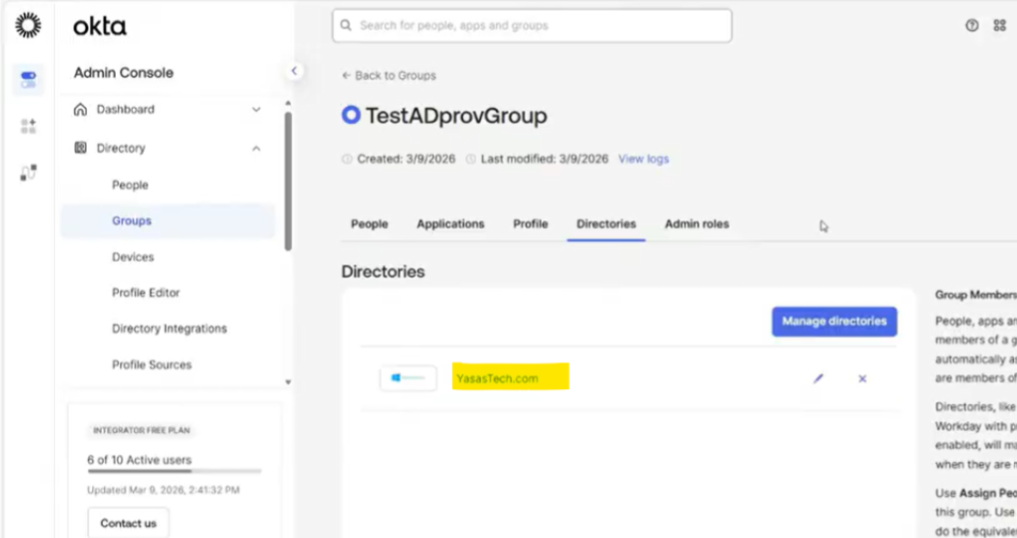Collapse the Directory section chevron
1017x538 pixels.
pos(256,149)
